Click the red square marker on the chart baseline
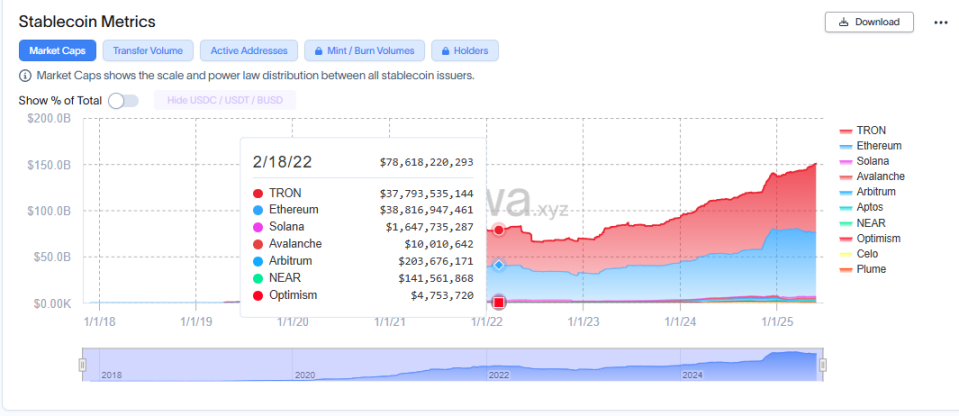This screenshot has width=959, height=416. tap(499, 302)
